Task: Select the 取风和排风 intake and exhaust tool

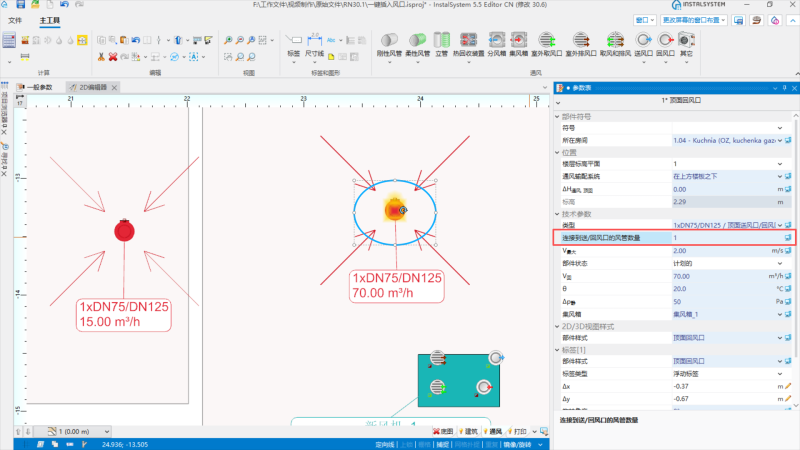Action: (x=615, y=44)
